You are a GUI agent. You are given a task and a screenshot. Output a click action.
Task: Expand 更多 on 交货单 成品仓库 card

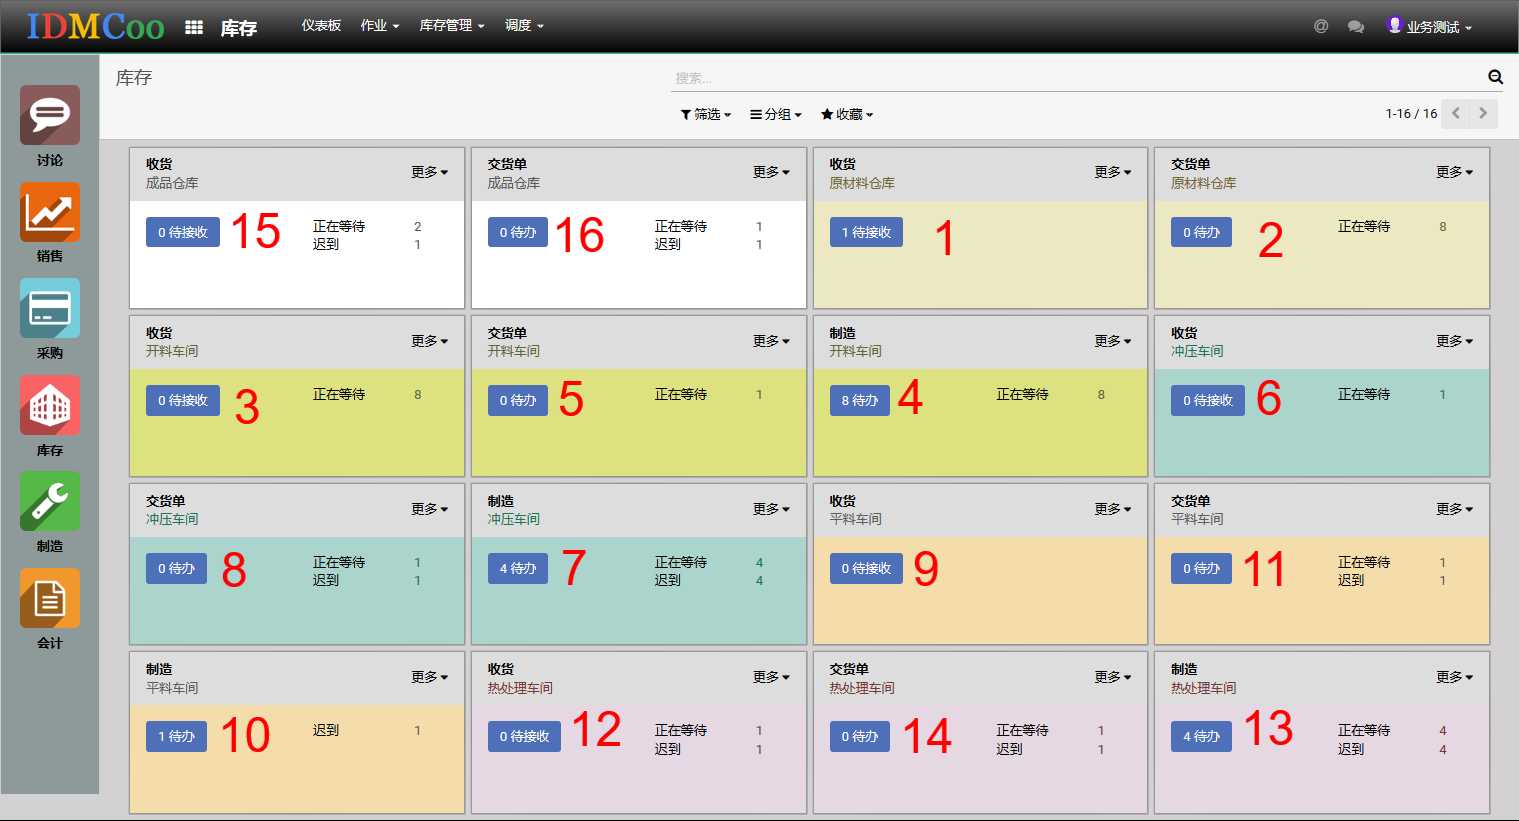[772, 172]
